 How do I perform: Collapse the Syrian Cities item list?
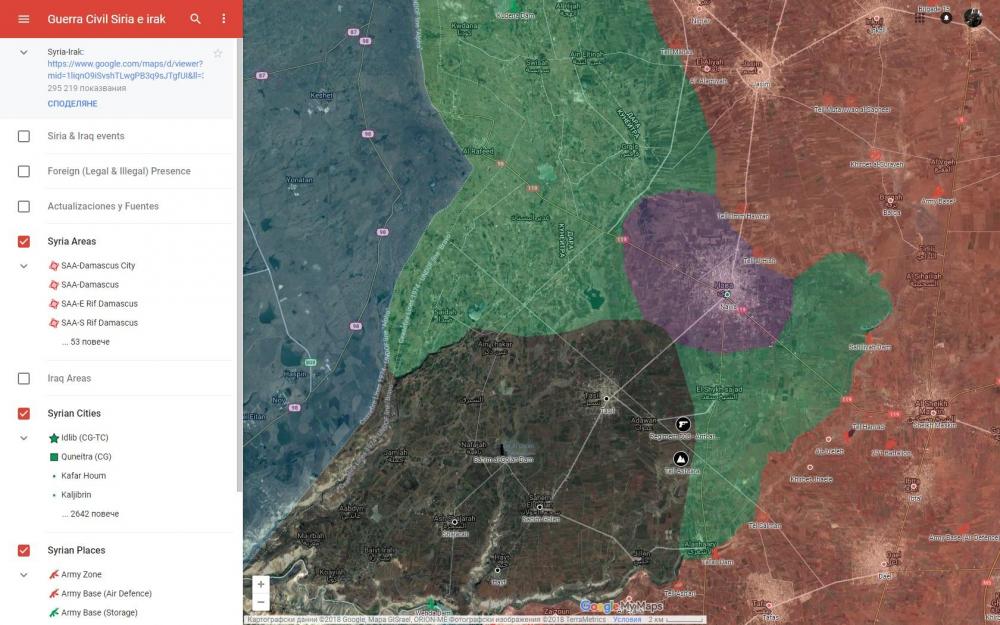(x=24, y=438)
